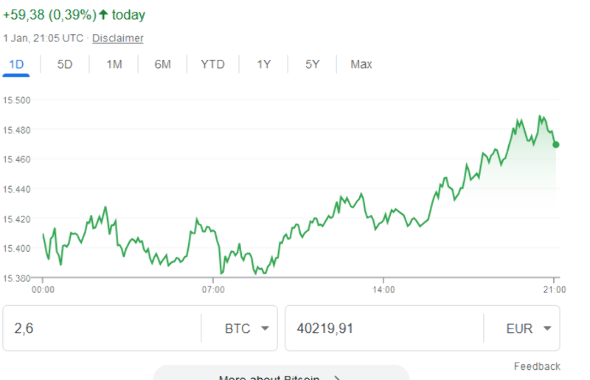
Task: Click the green current-price dot on chart
Action: tap(556, 144)
